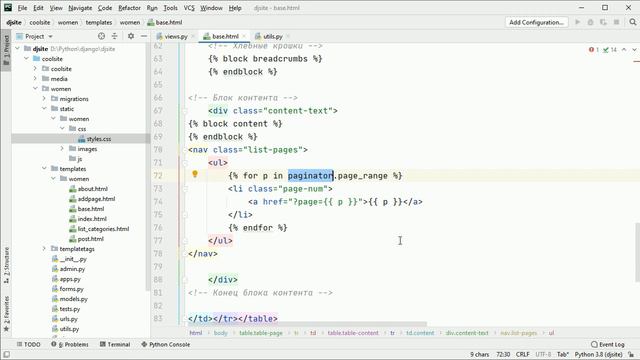640x360 pixels.
Task: Click the Stop icon in toolbar
Action: click(x=616, y=22)
